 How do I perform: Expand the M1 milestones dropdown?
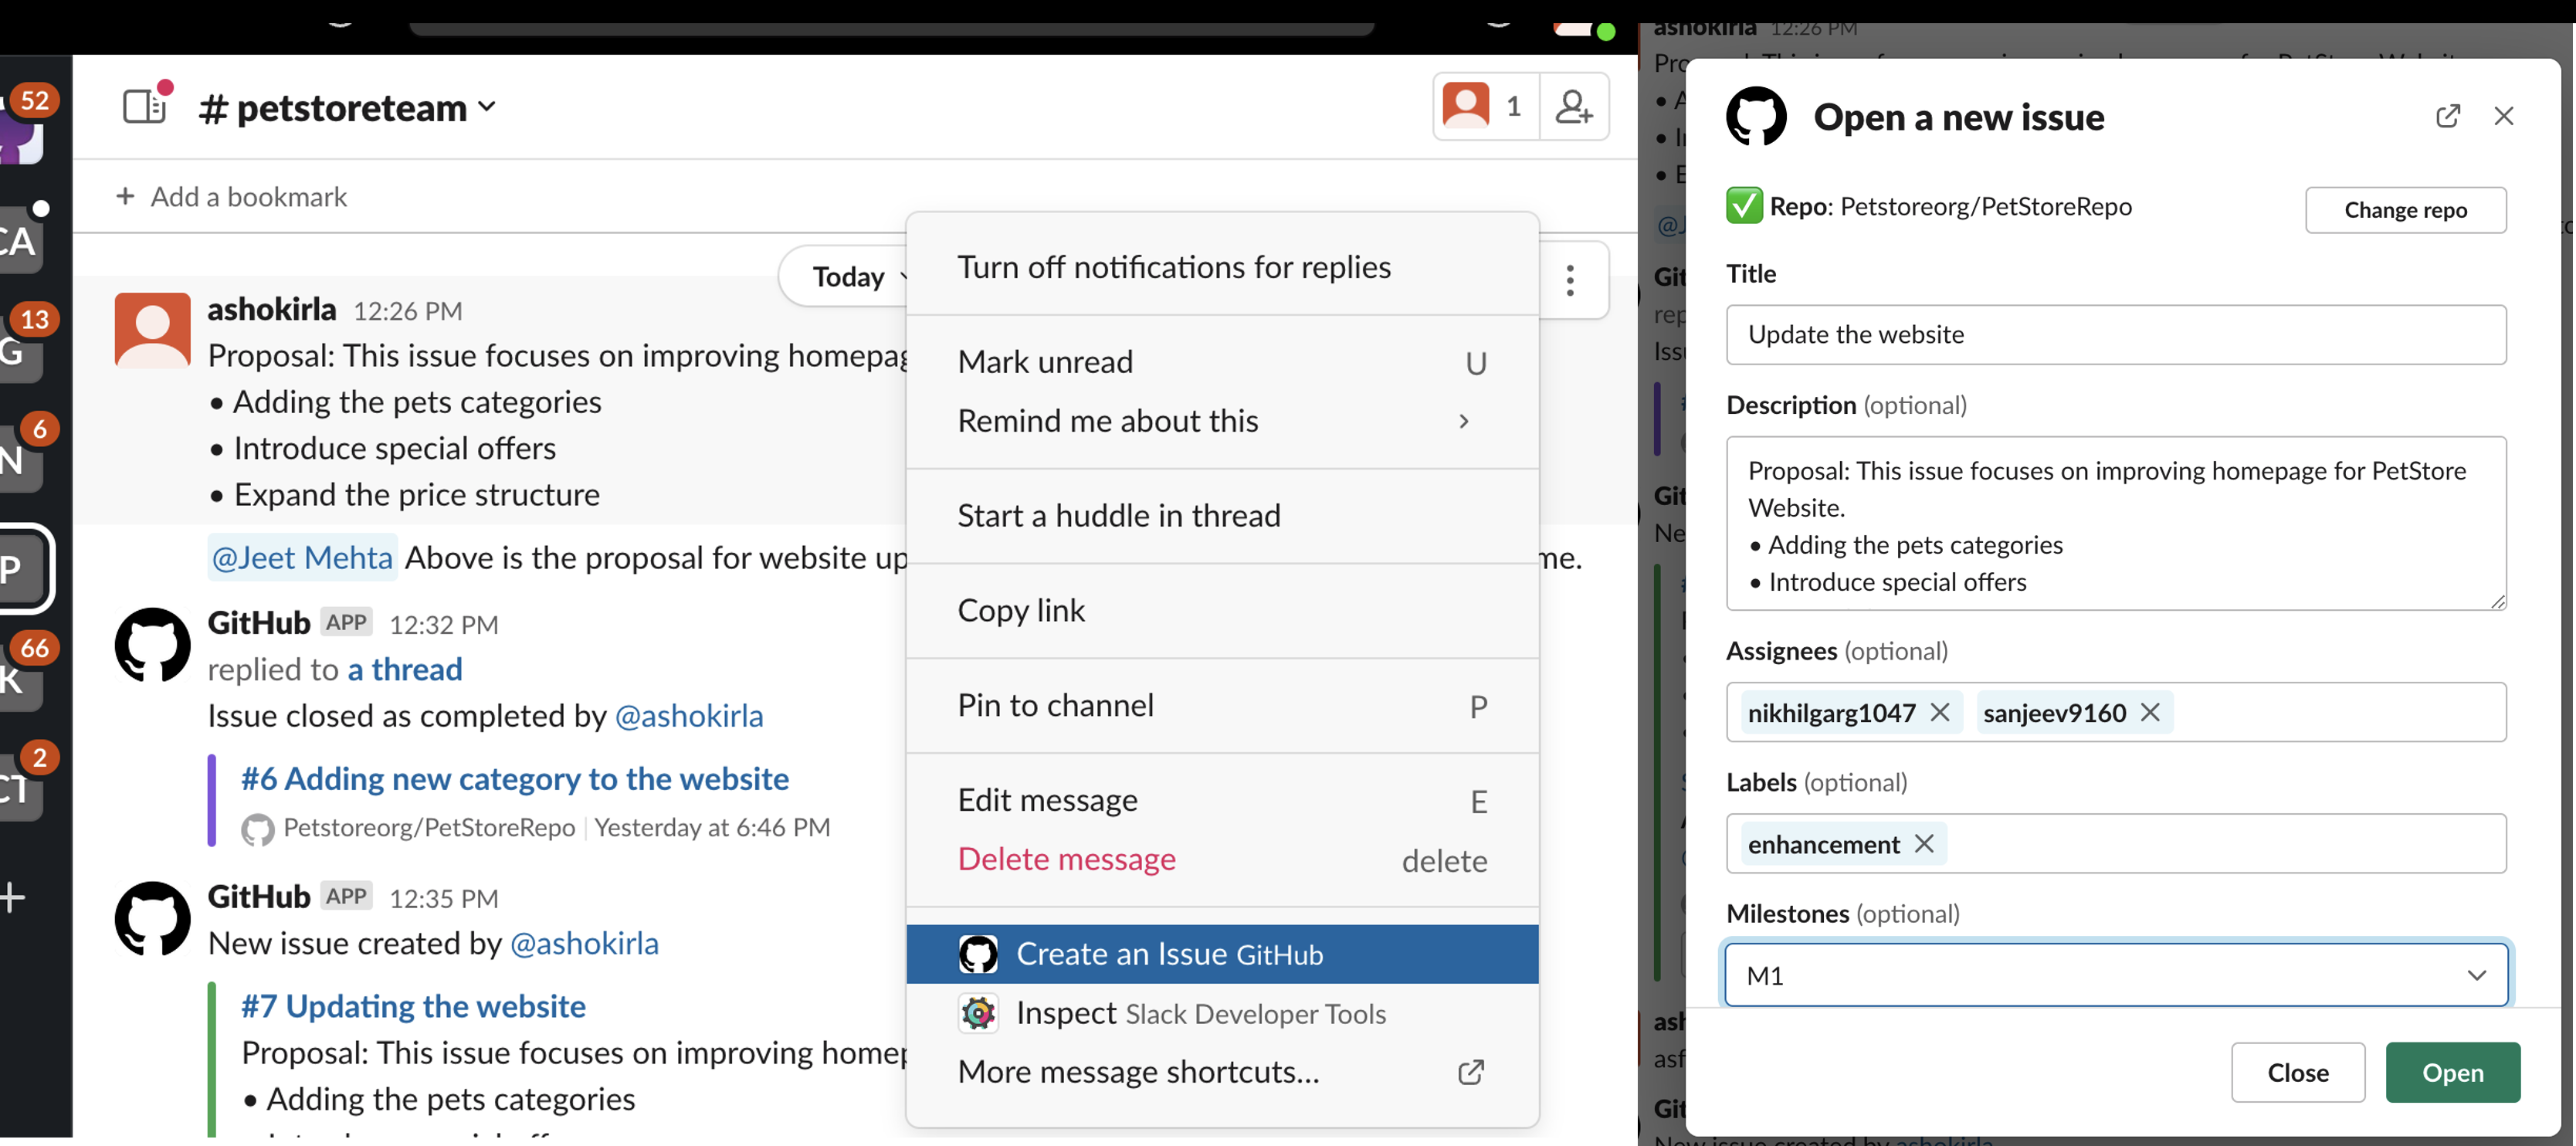click(x=2477, y=975)
